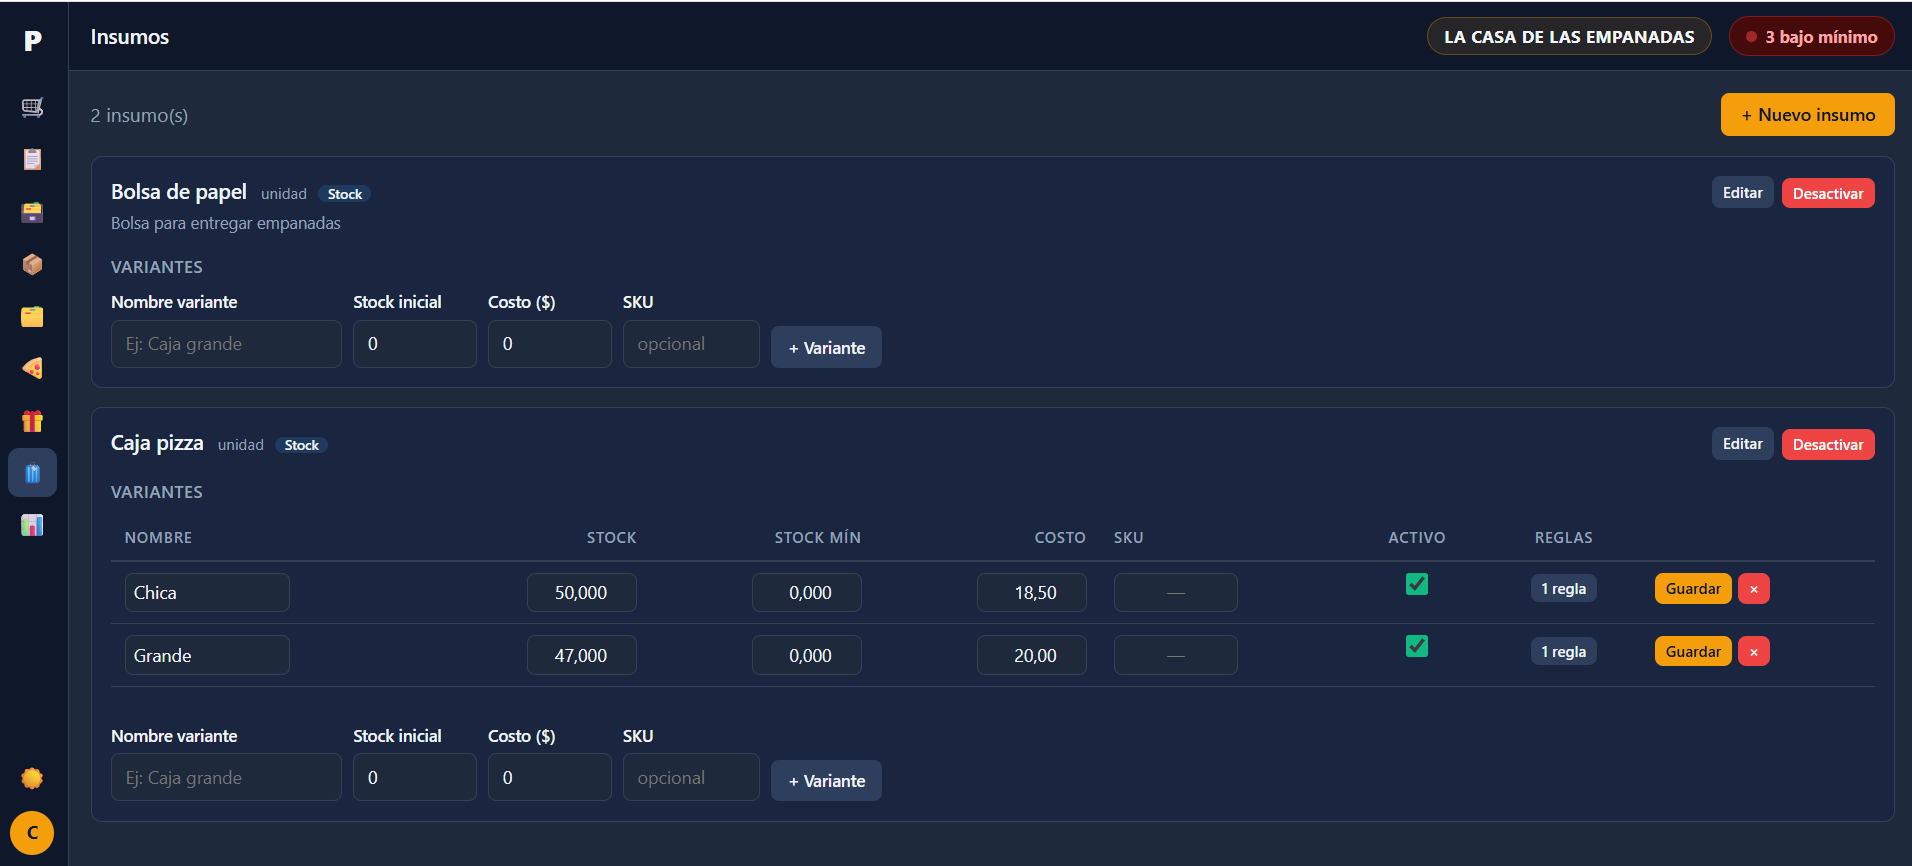This screenshot has height=866, width=1912.
Task: Add variant to Bolsa de papel
Action: (826, 348)
